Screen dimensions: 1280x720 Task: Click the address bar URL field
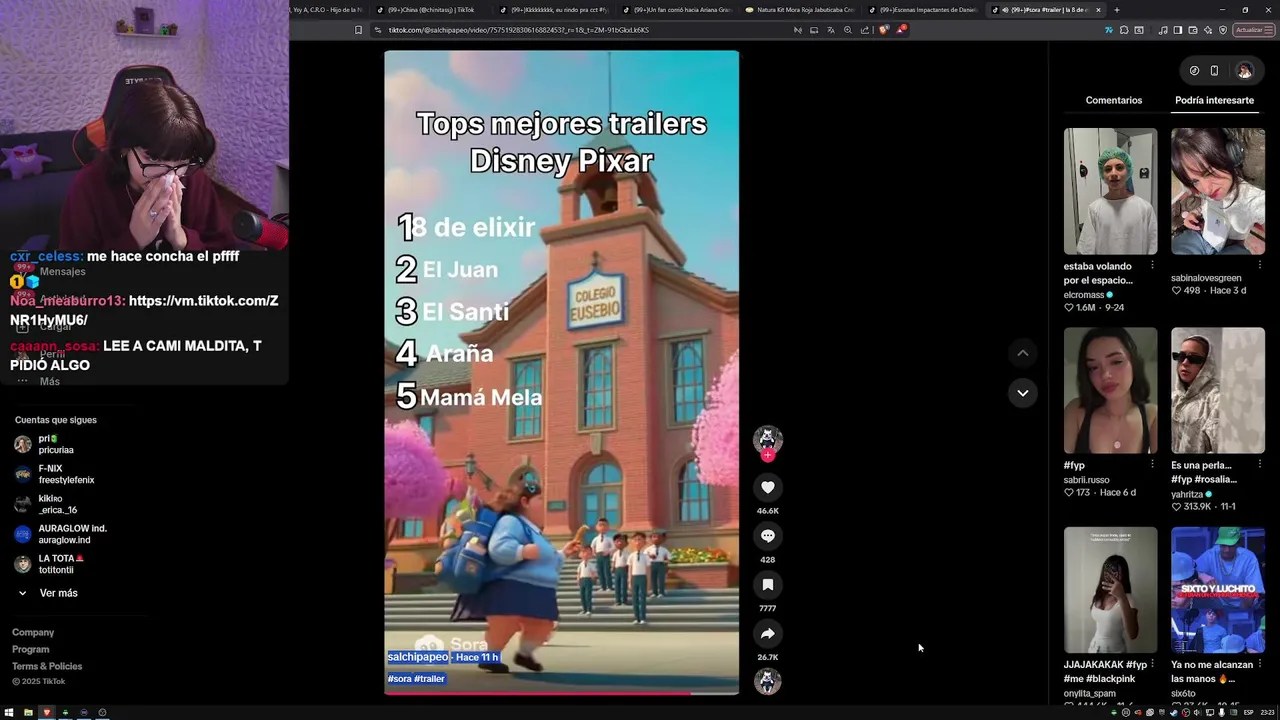(x=580, y=30)
